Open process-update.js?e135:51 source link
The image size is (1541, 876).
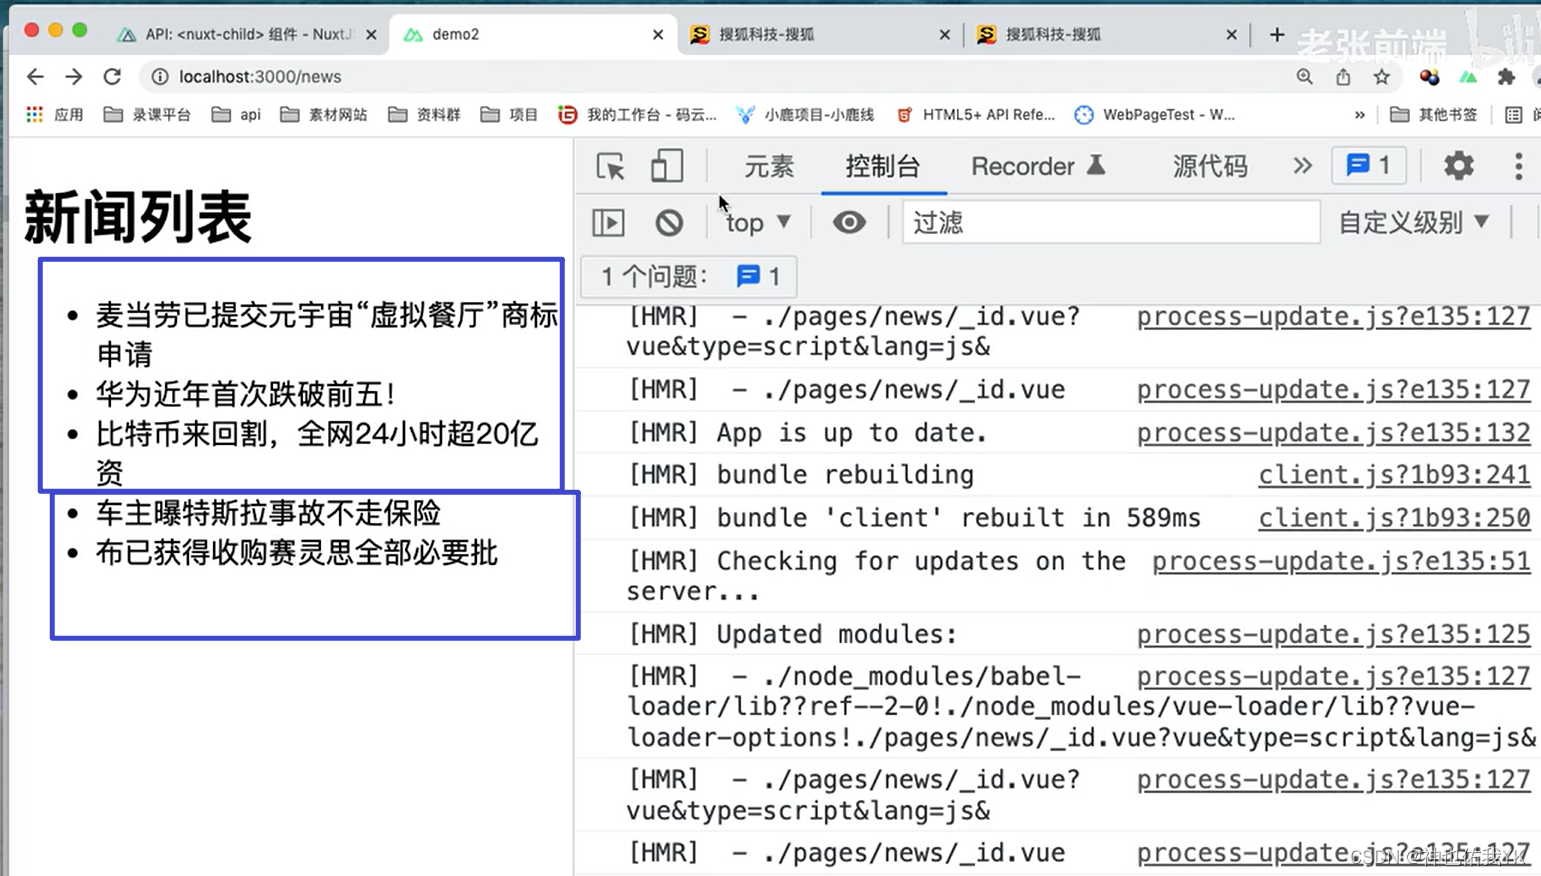[1341, 561]
